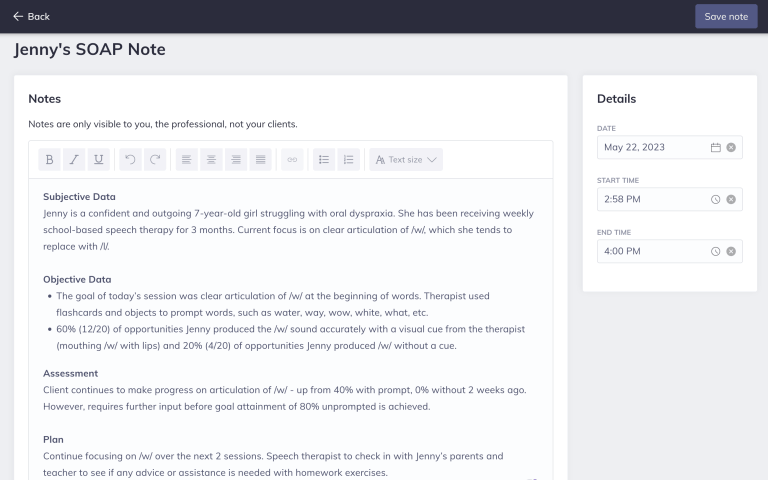Create a numbered list
Viewport: 768px width, 480px height.
pyautogui.click(x=348, y=160)
